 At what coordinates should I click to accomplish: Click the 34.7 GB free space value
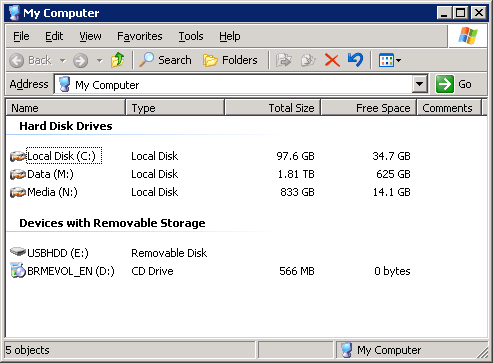pos(391,156)
